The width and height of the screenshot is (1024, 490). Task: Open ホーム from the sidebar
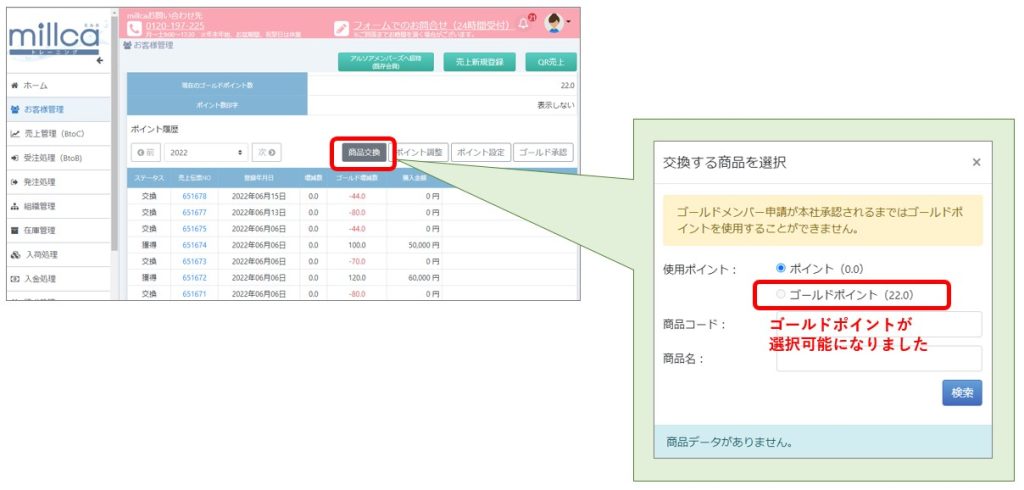(x=35, y=86)
